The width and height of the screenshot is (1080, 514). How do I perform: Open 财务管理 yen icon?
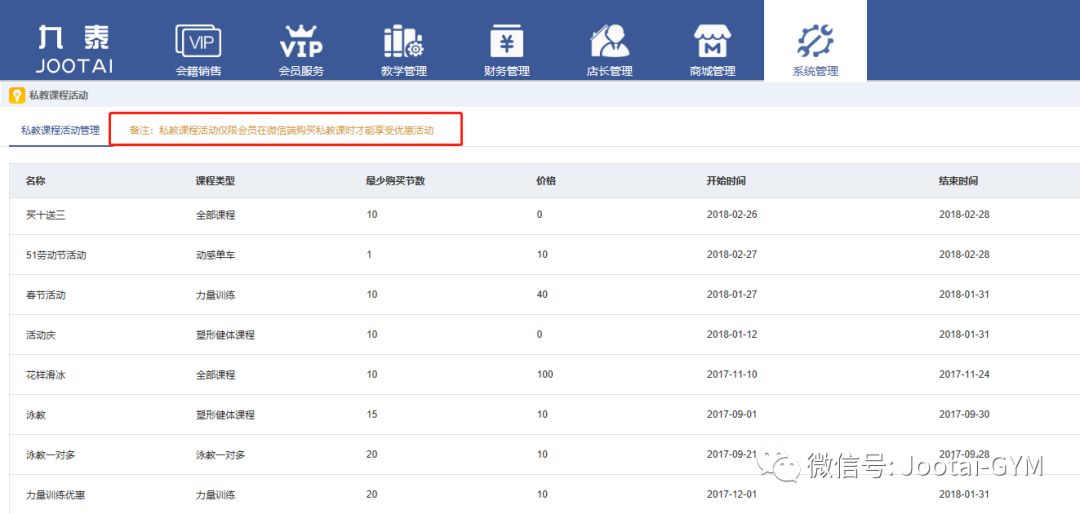tap(507, 41)
